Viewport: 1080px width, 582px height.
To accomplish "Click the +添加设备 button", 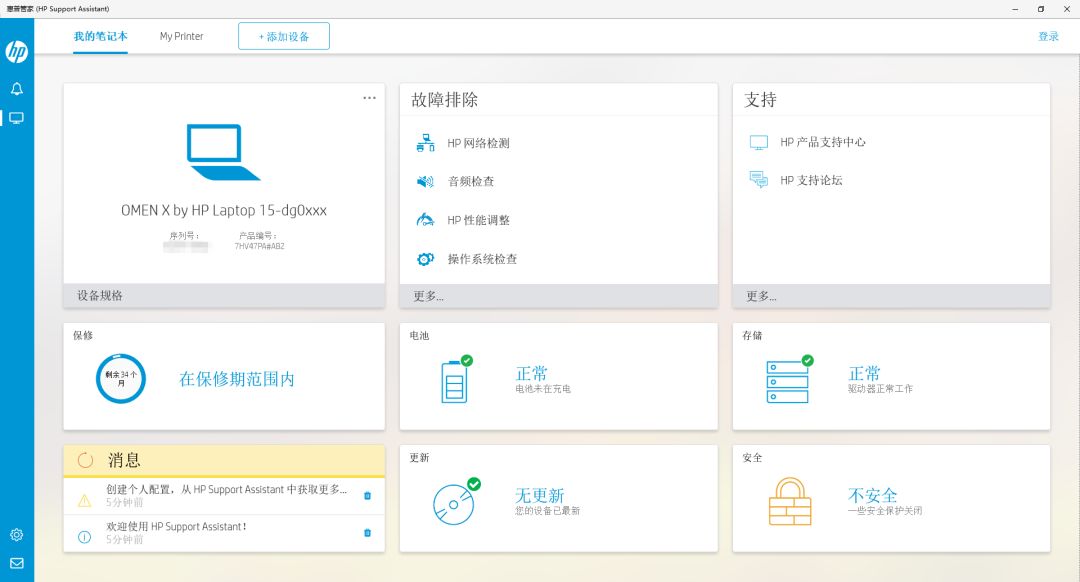I will click(284, 37).
